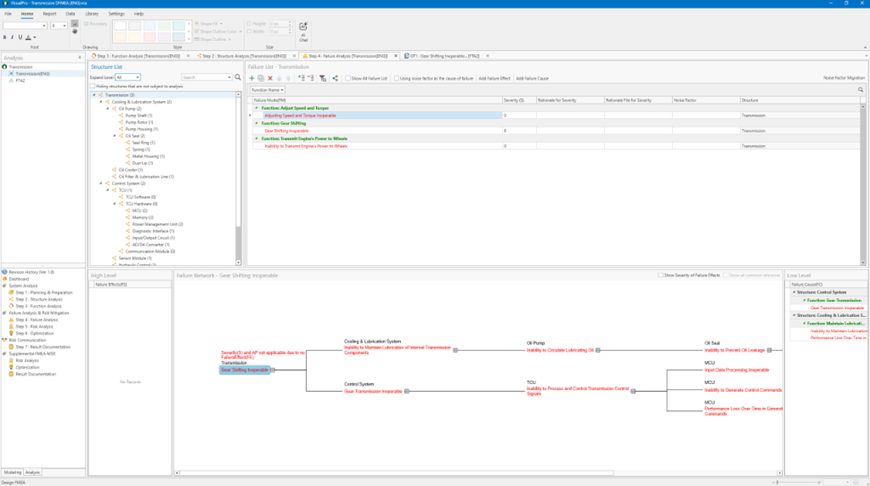Select the pan hand tool icon
Viewport: 870px width, 486px height.
pos(74,32)
